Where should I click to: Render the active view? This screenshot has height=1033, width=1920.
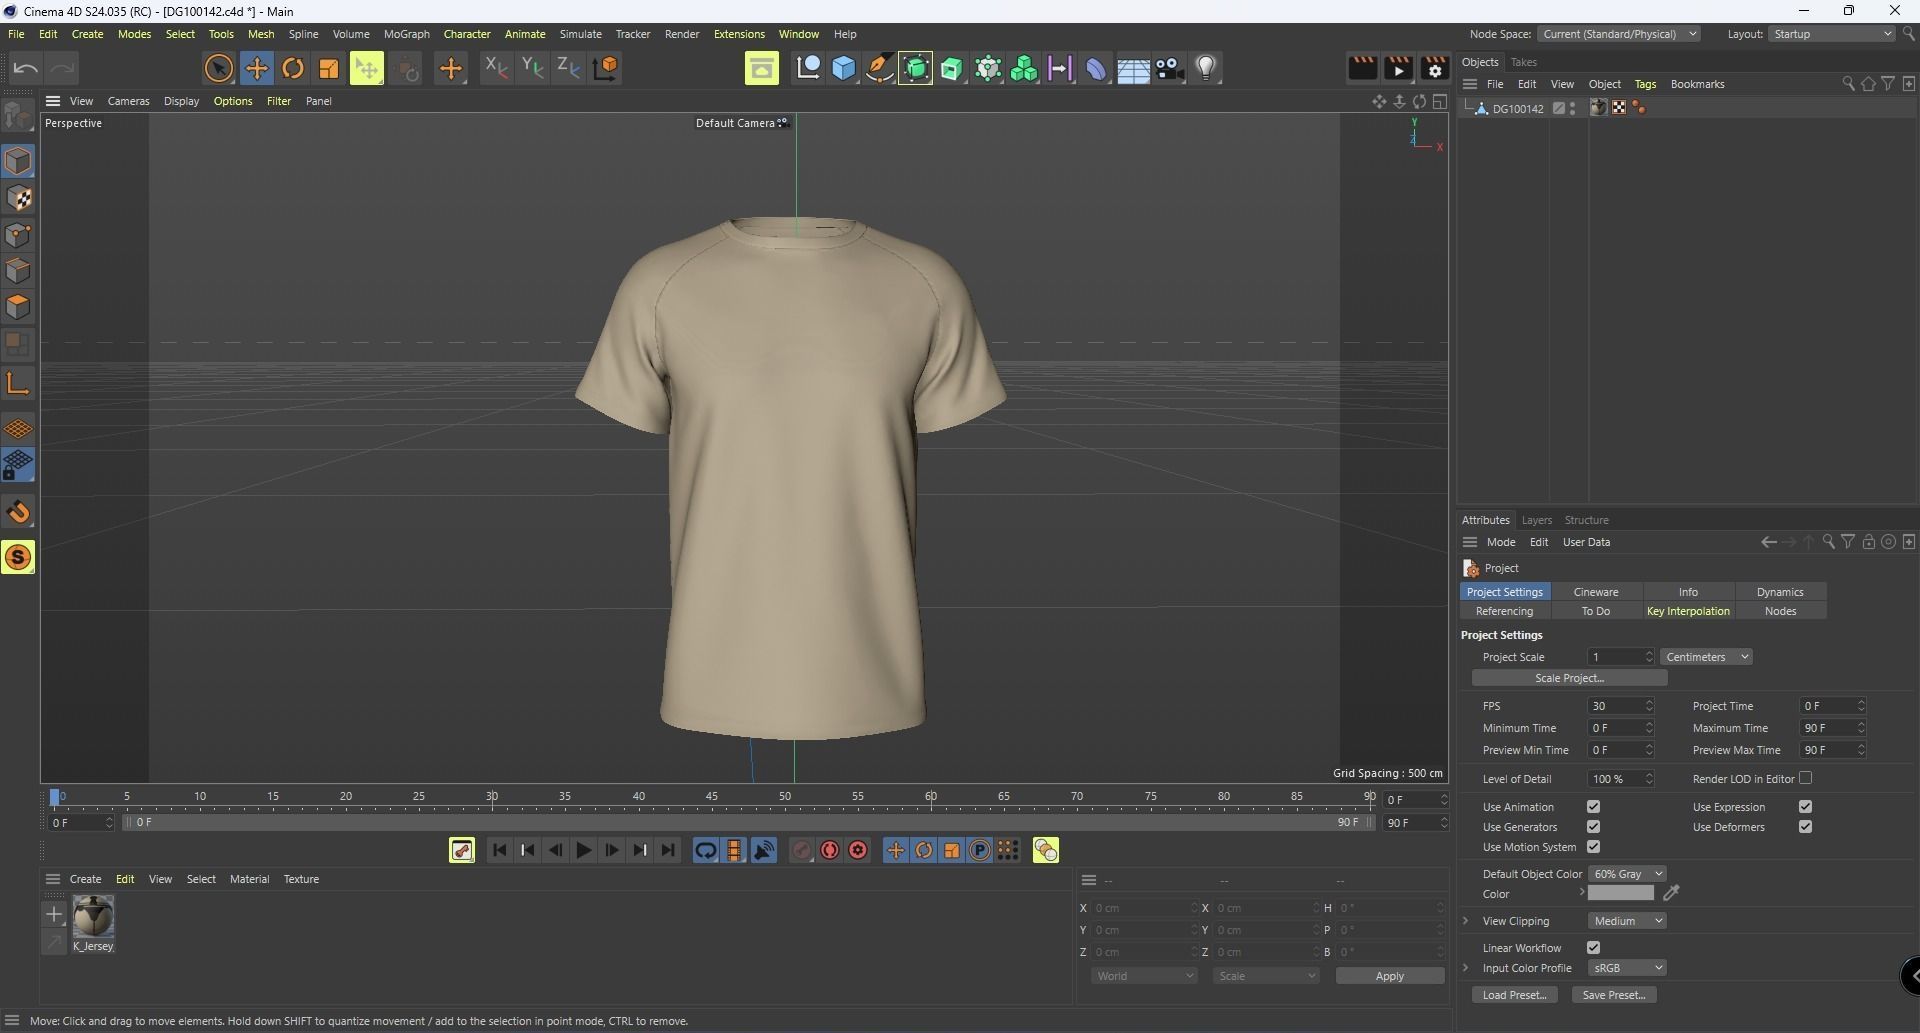coord(1362,68)
